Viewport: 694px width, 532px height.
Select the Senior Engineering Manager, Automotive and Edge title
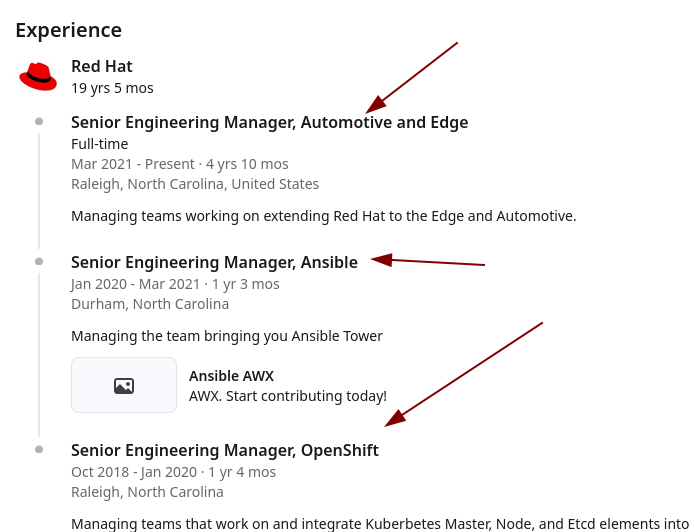pyautogui.click(x=269, y=122)
